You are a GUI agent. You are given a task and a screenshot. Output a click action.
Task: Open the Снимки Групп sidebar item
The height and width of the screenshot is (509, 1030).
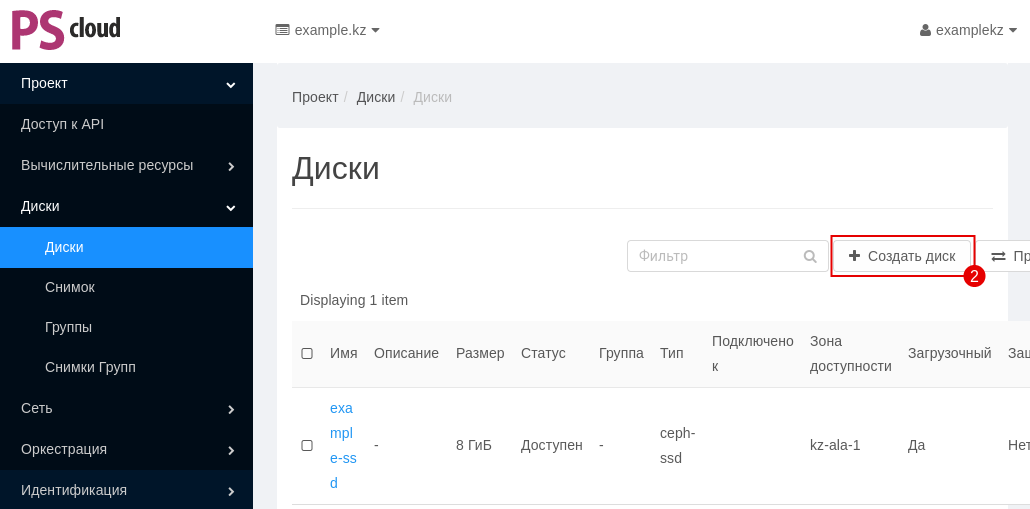126,367
